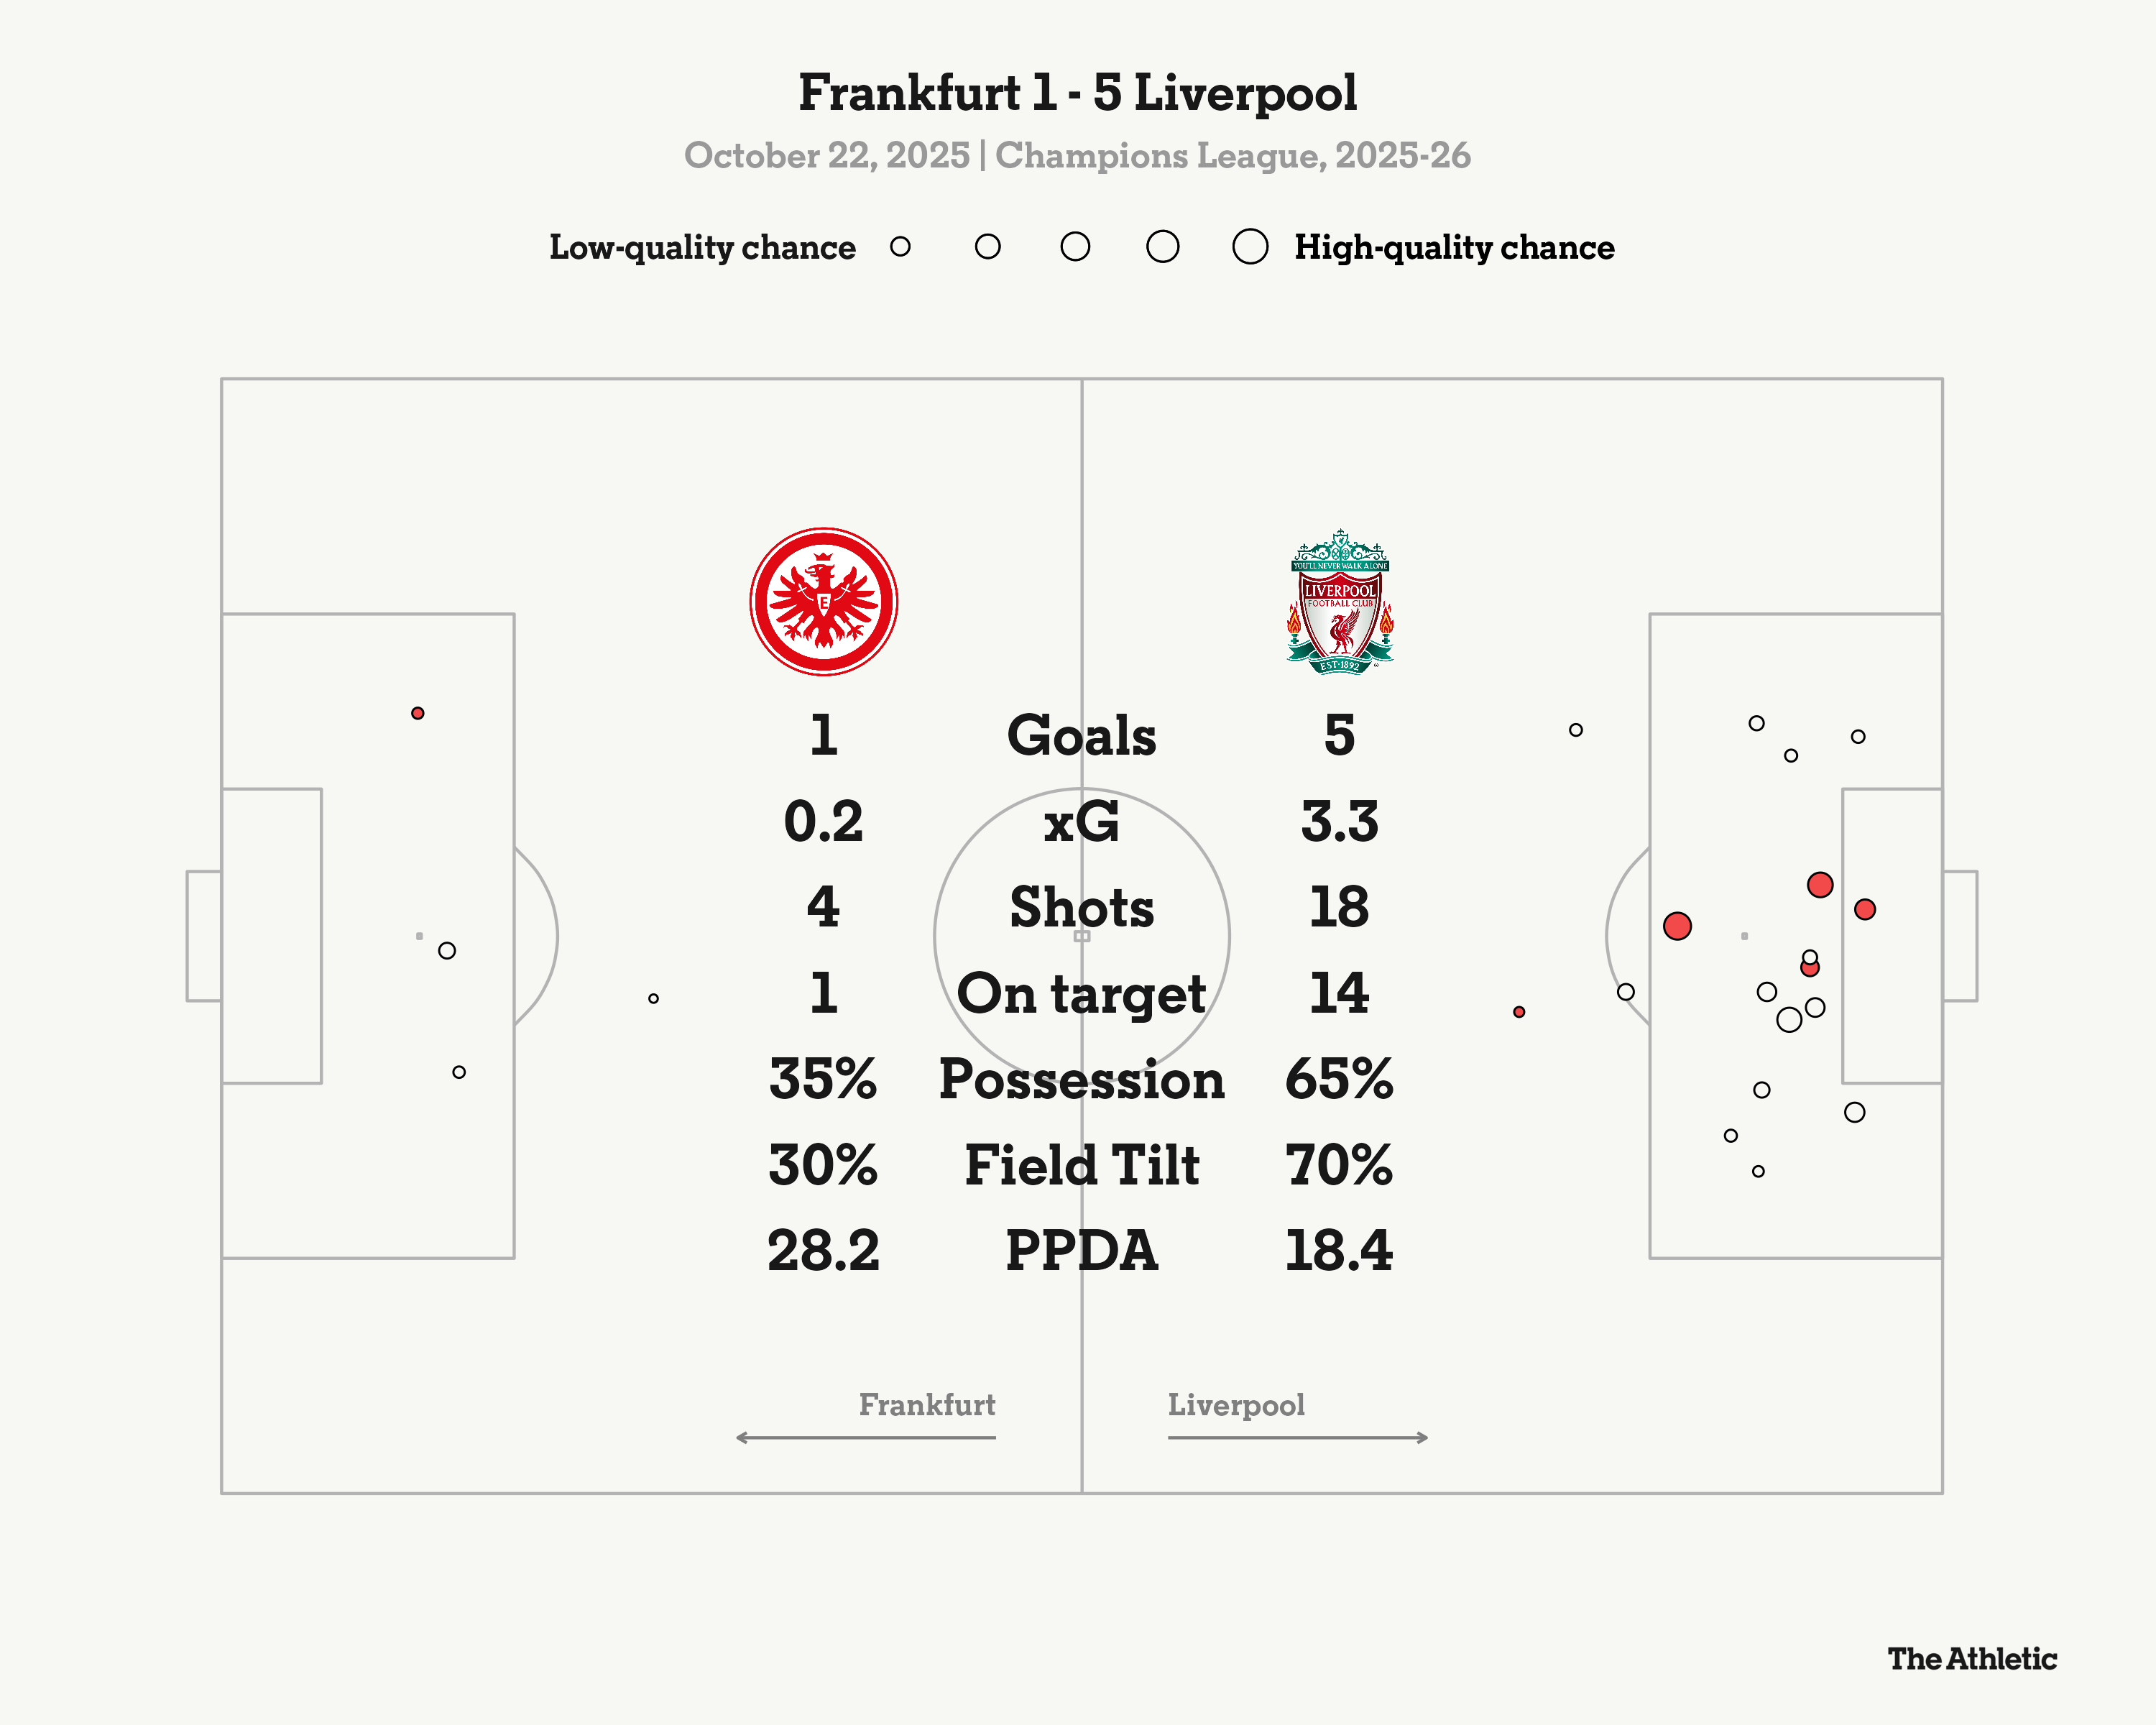2156x1725 pixels.
Task: Click the Liverpool Football Club crest
Action: (1339, 602)
